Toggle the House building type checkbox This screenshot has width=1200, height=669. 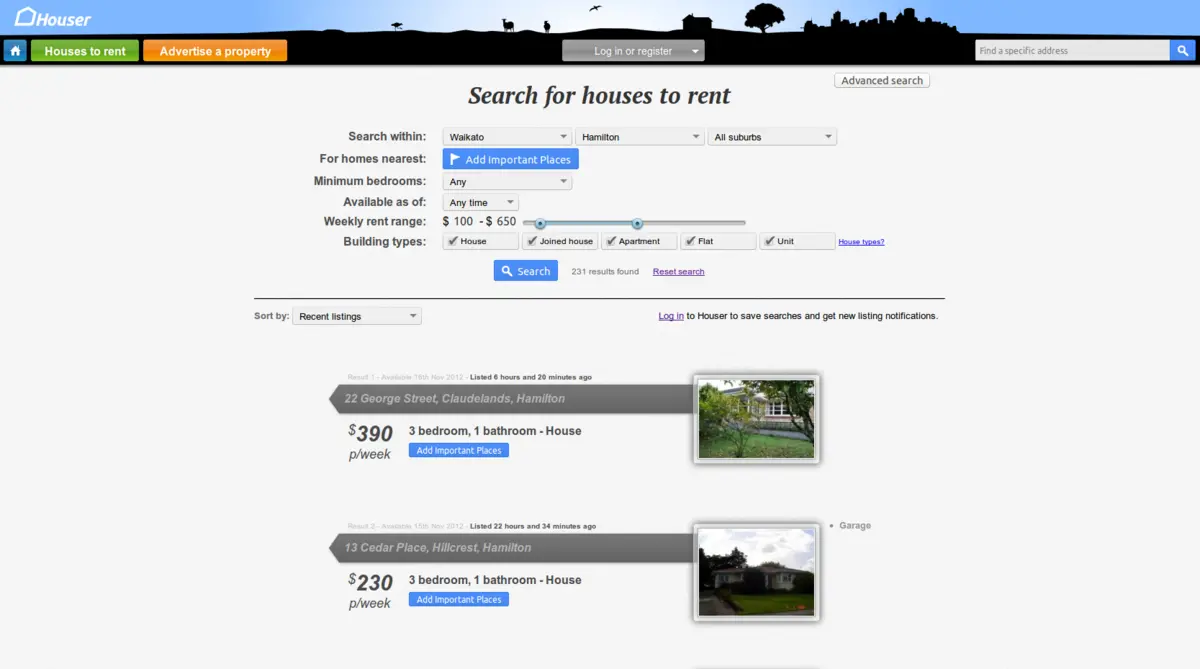click(453, 241)
